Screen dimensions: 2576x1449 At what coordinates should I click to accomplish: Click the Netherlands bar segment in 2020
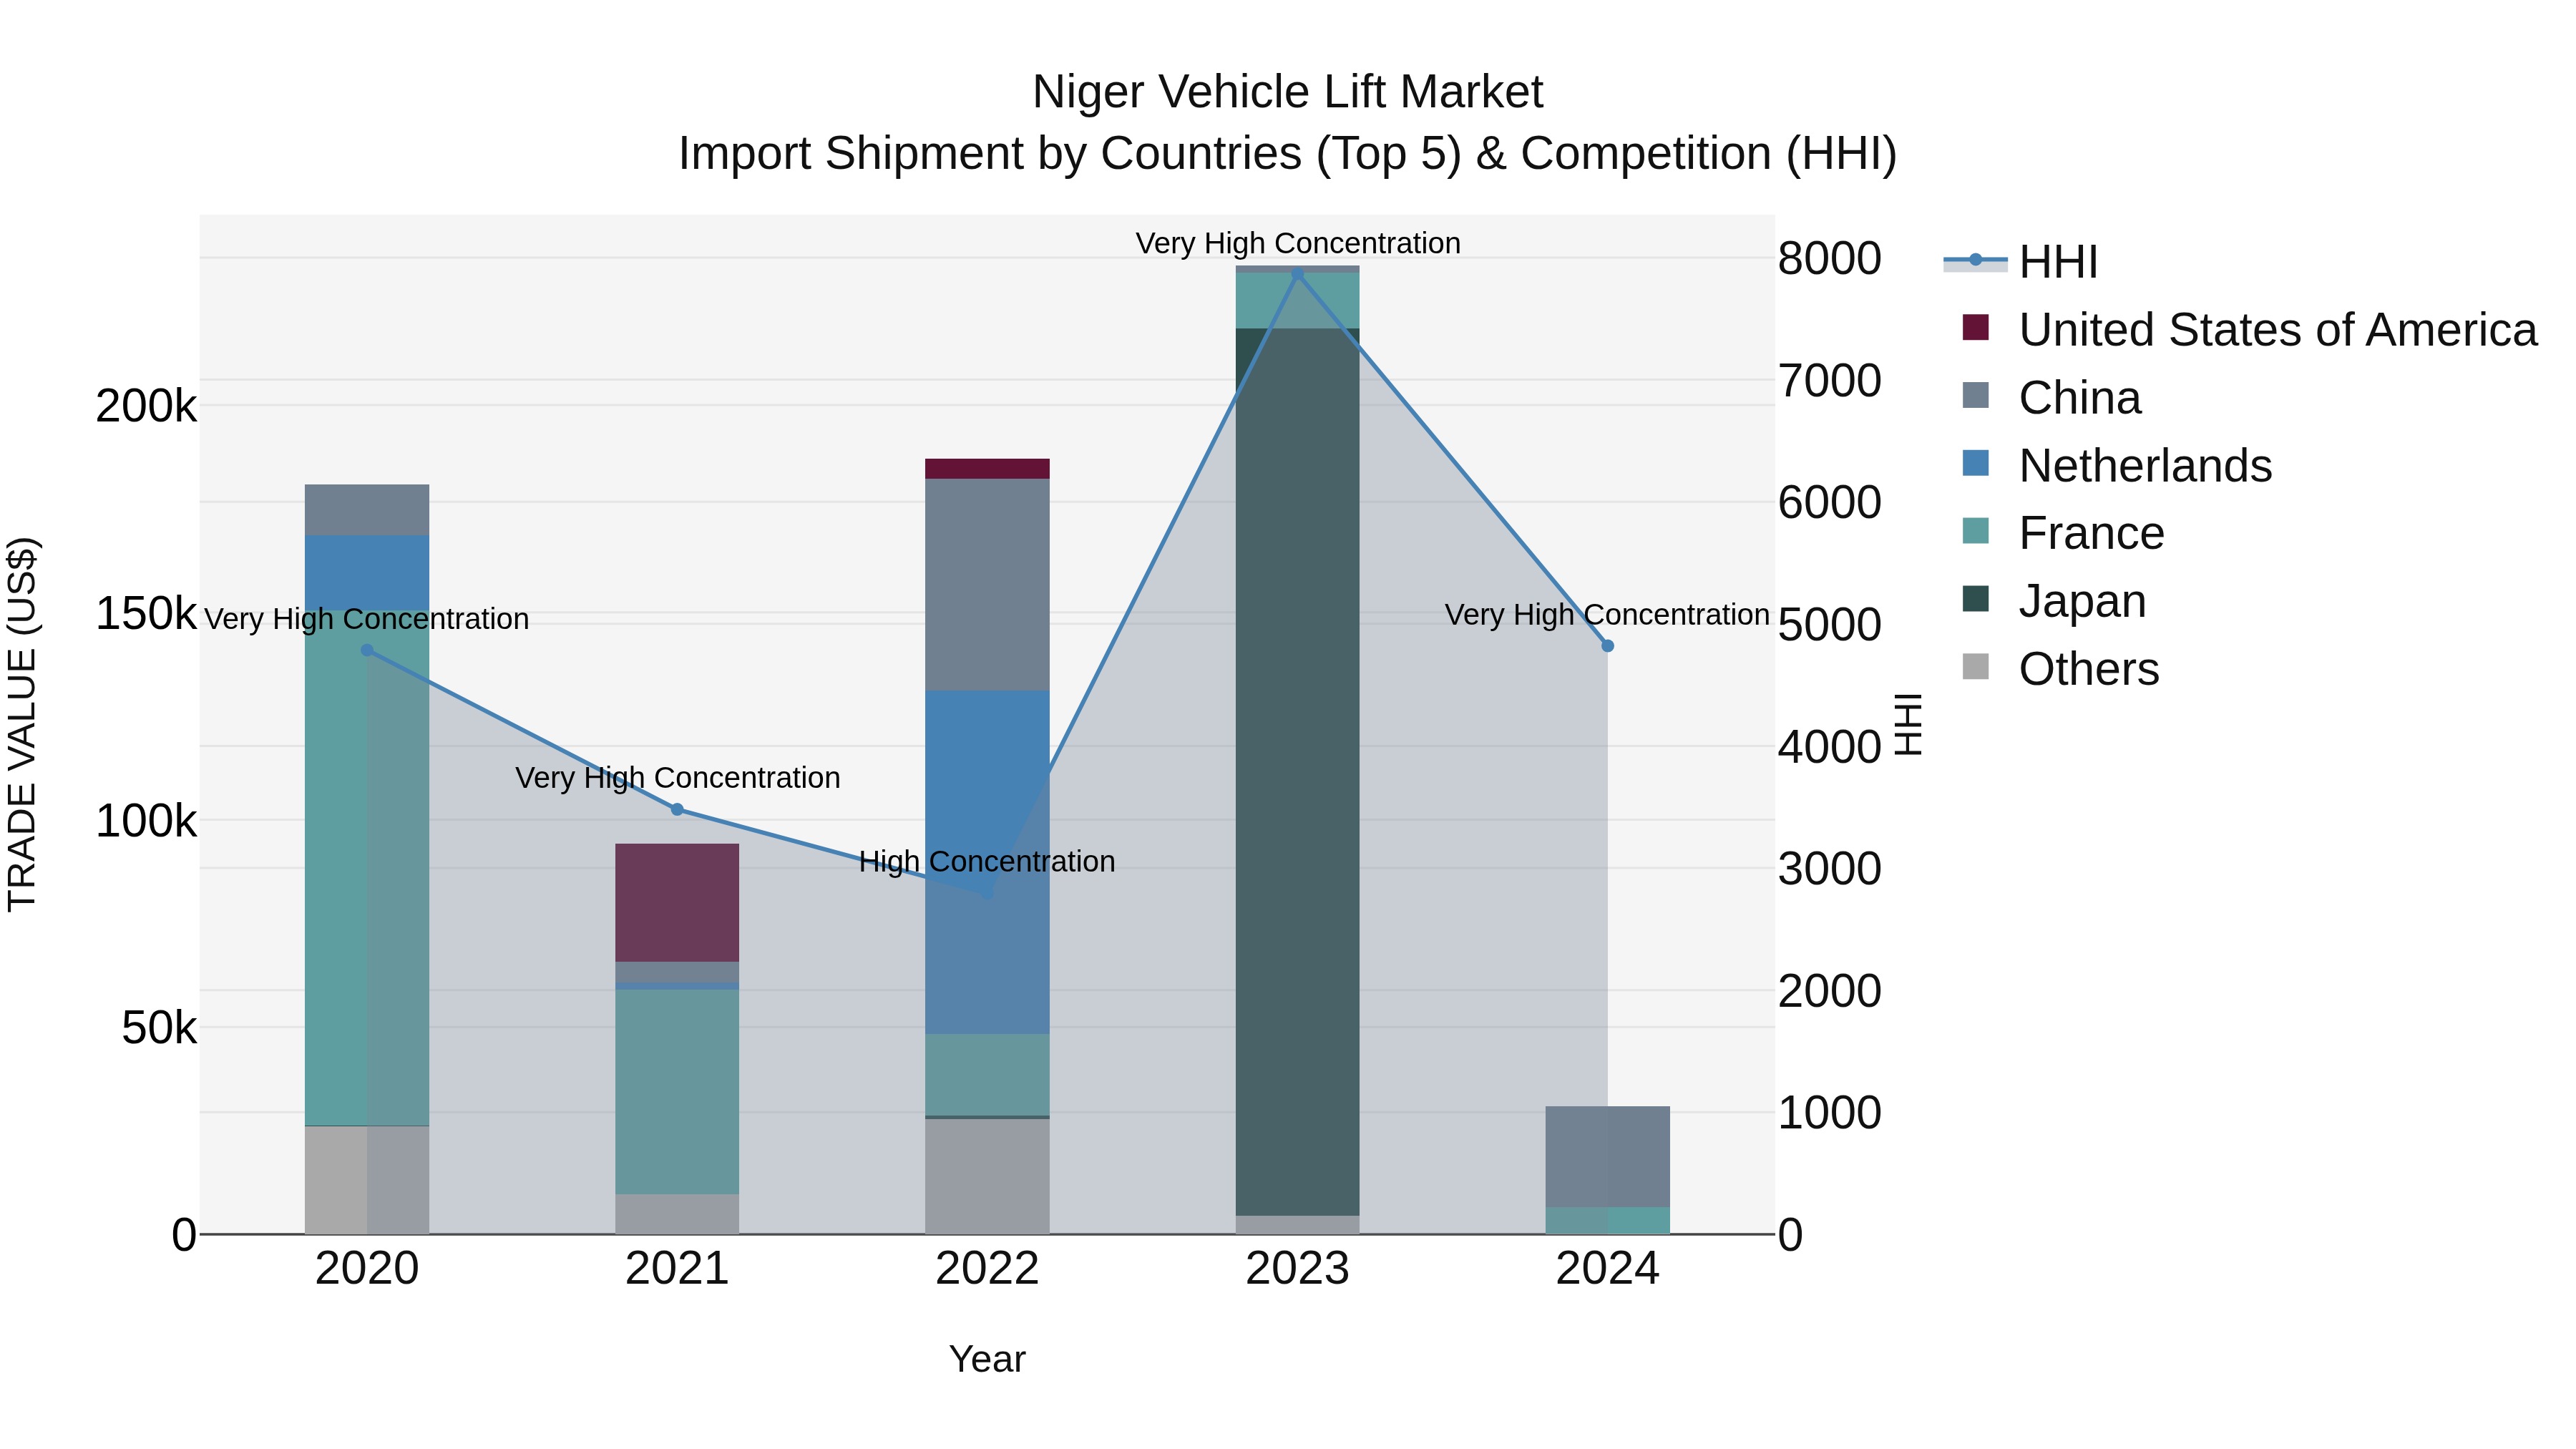tap(367, 572)
